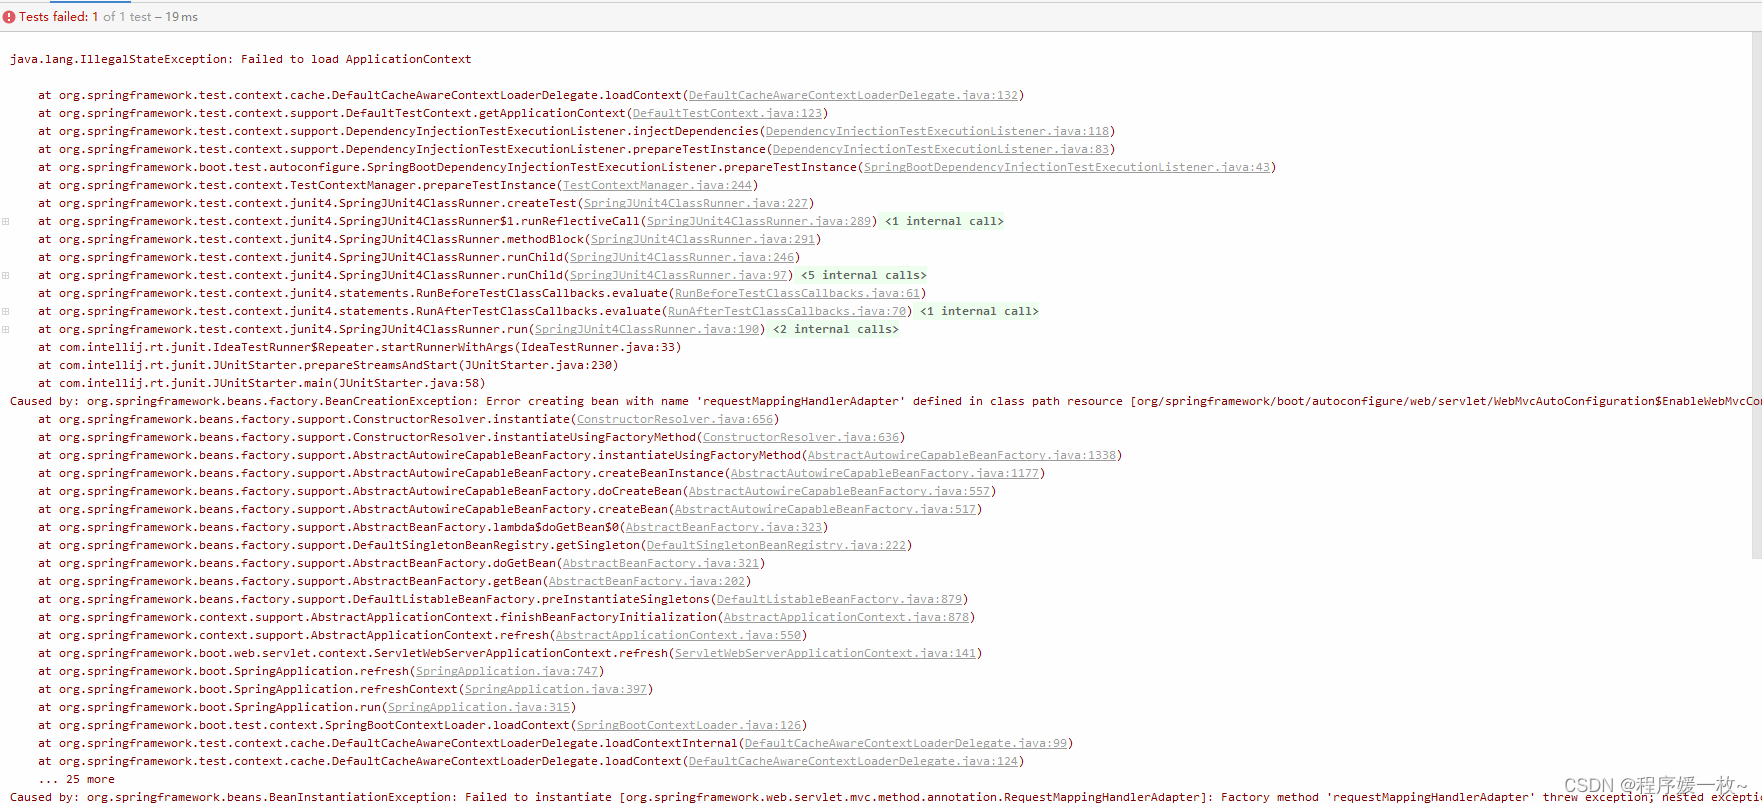Expand gutter fold beside RunAfterTestClassCallbacks line
This screenshot has width=1762, height=805.
click(x=6, y=311)
